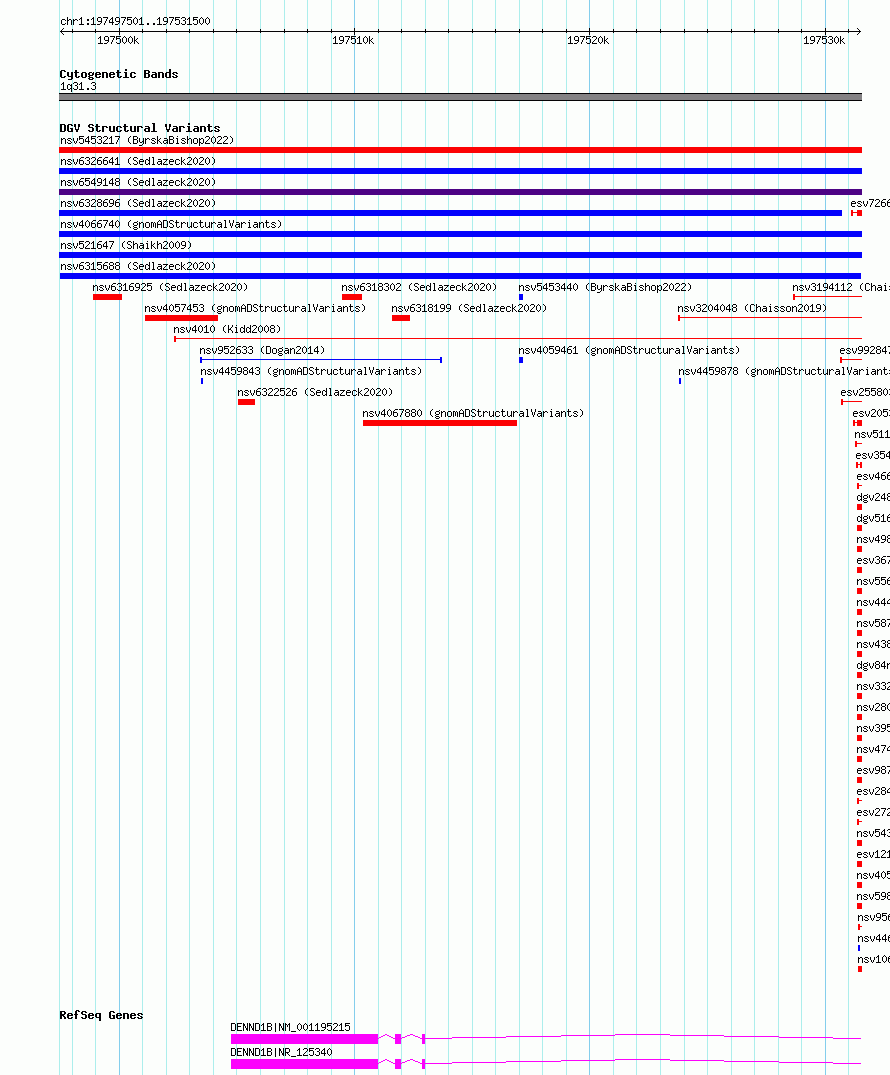Screen dimensions: 890x1075
Task: Click the red nsv4067880 variant bar
Action: coord(440,423)
